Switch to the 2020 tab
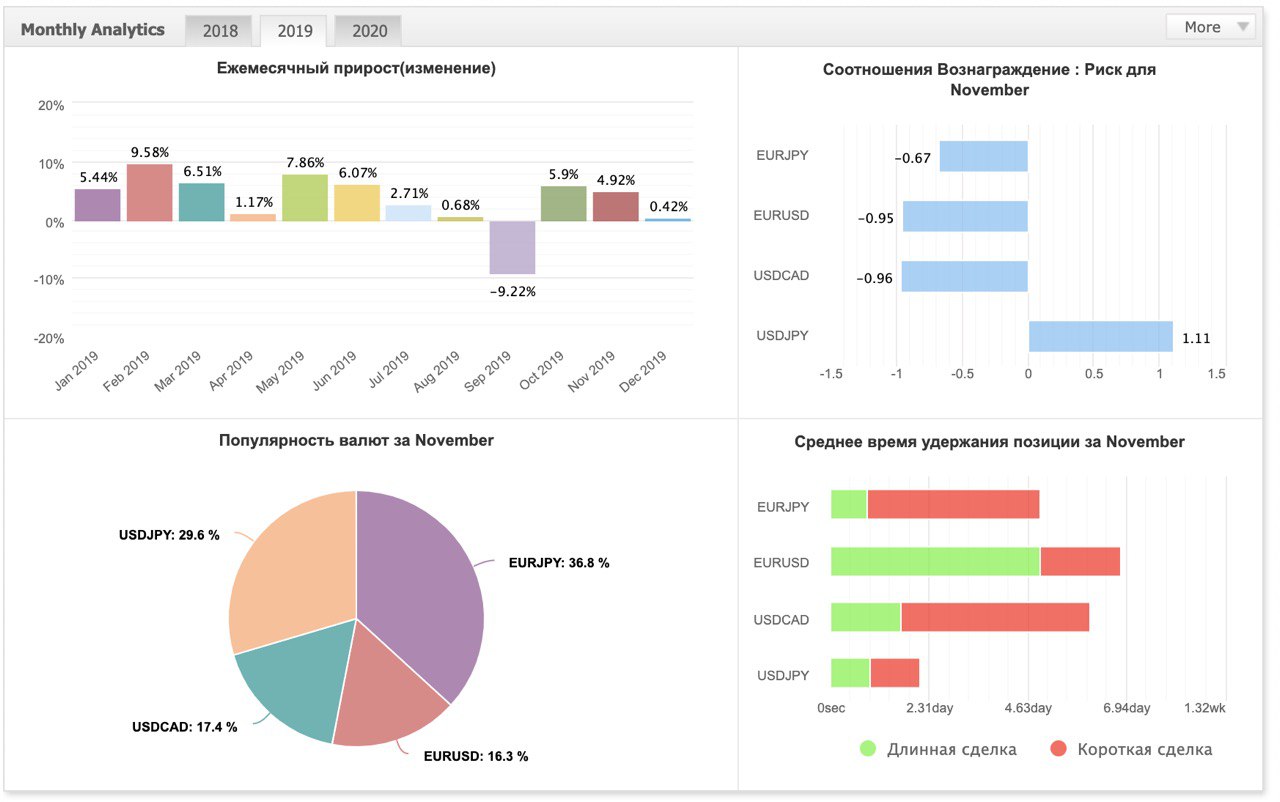Image resolution: width=1280 pixels, height=802 pixels. [369, 31]
